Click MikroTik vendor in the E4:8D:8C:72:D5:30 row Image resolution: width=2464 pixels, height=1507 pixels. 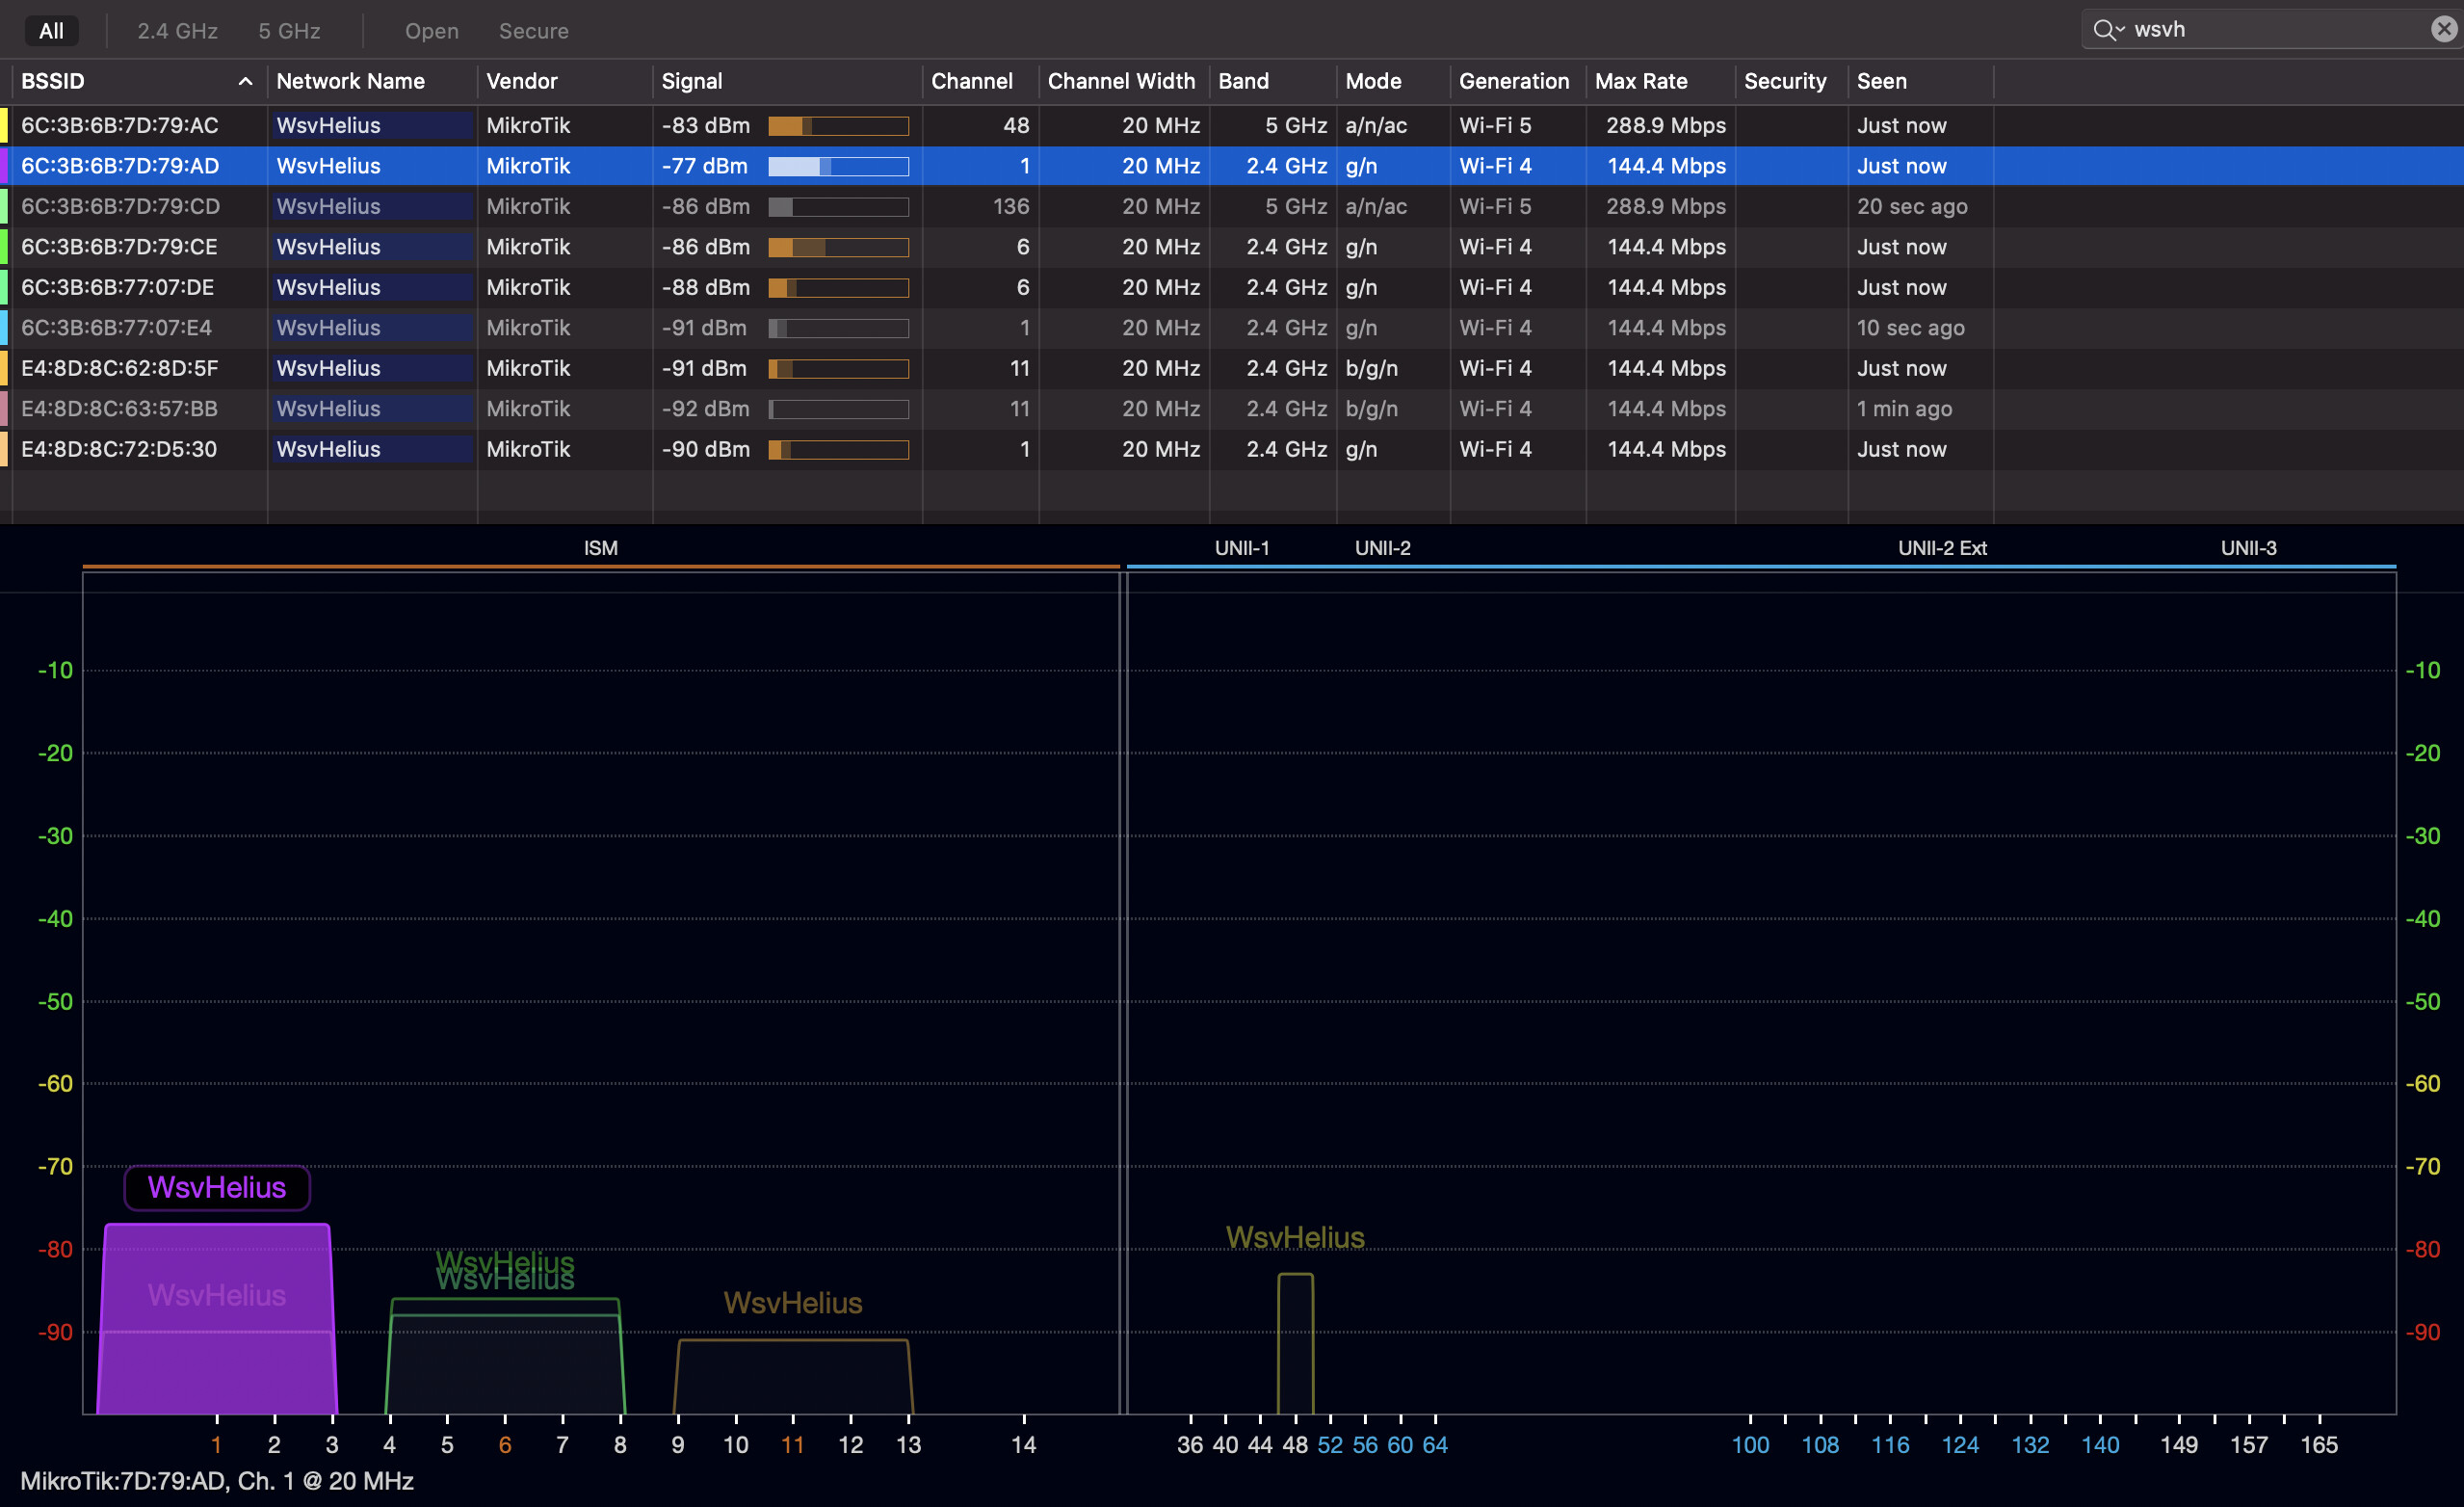tap(528, 449)
